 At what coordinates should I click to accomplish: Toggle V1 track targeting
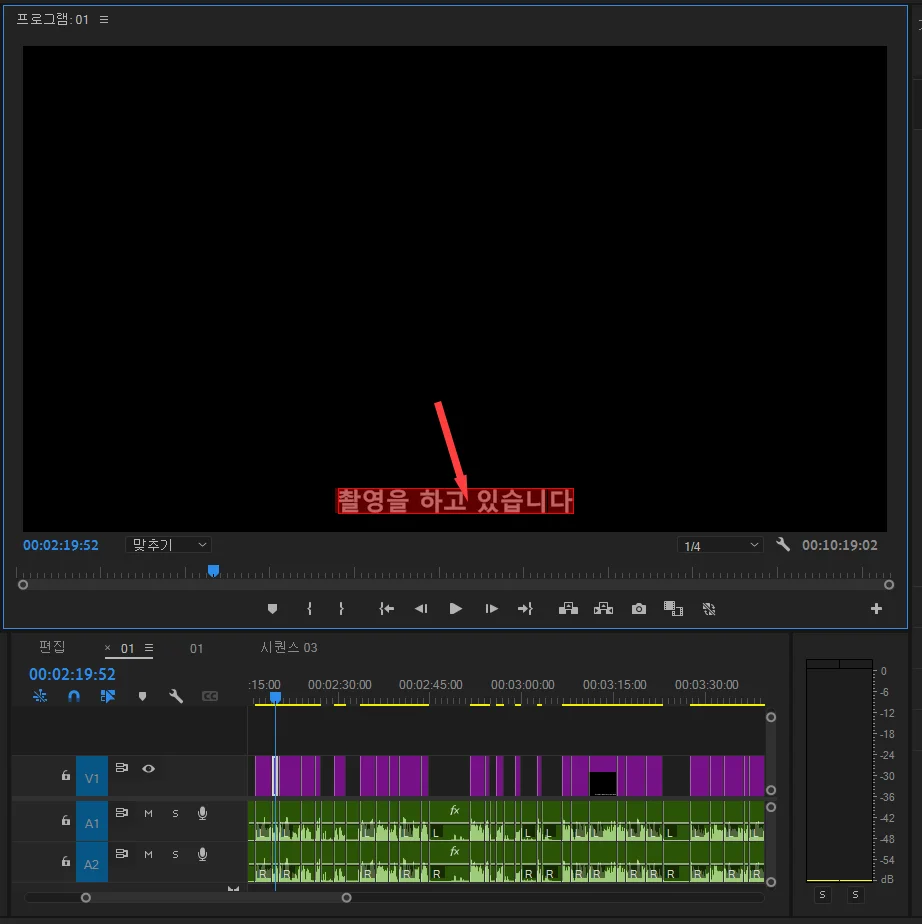click(x=92, y=778)
